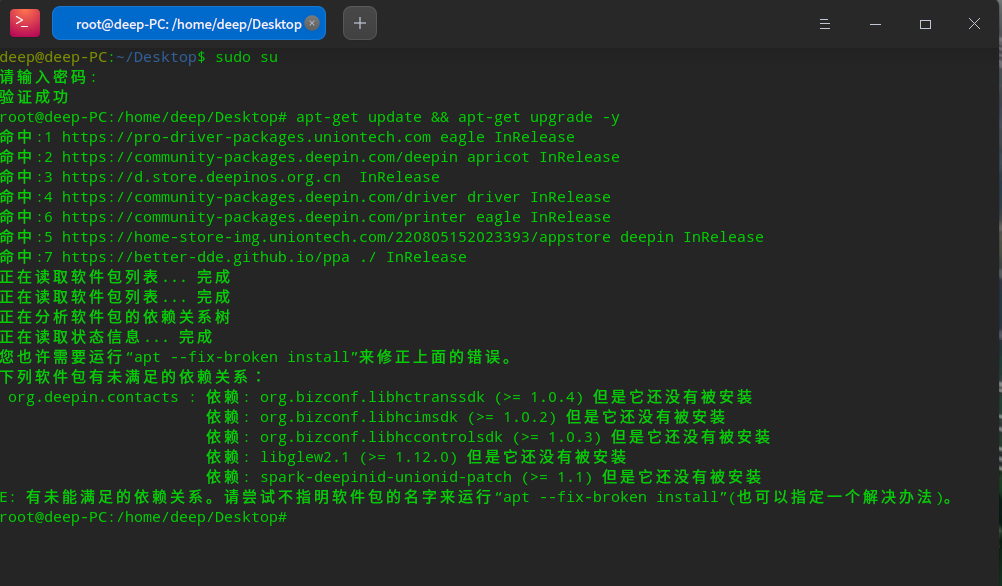Screen dimensions: 1002x586
Task: Add a new terminal tab
Action: (360, 24)
